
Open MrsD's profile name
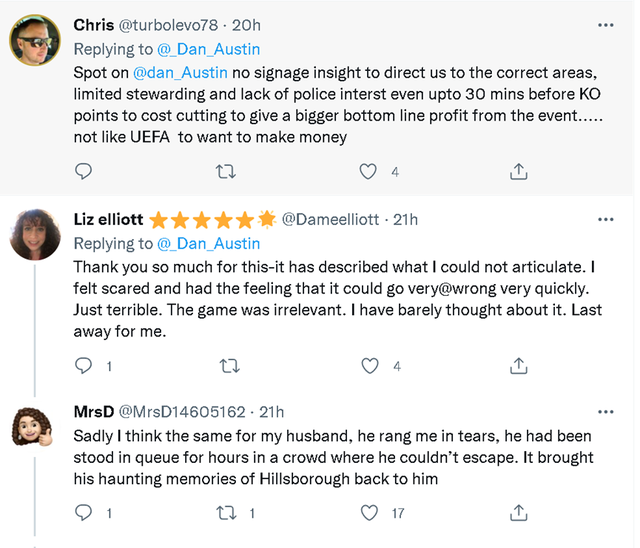click(x=93, y=411)
